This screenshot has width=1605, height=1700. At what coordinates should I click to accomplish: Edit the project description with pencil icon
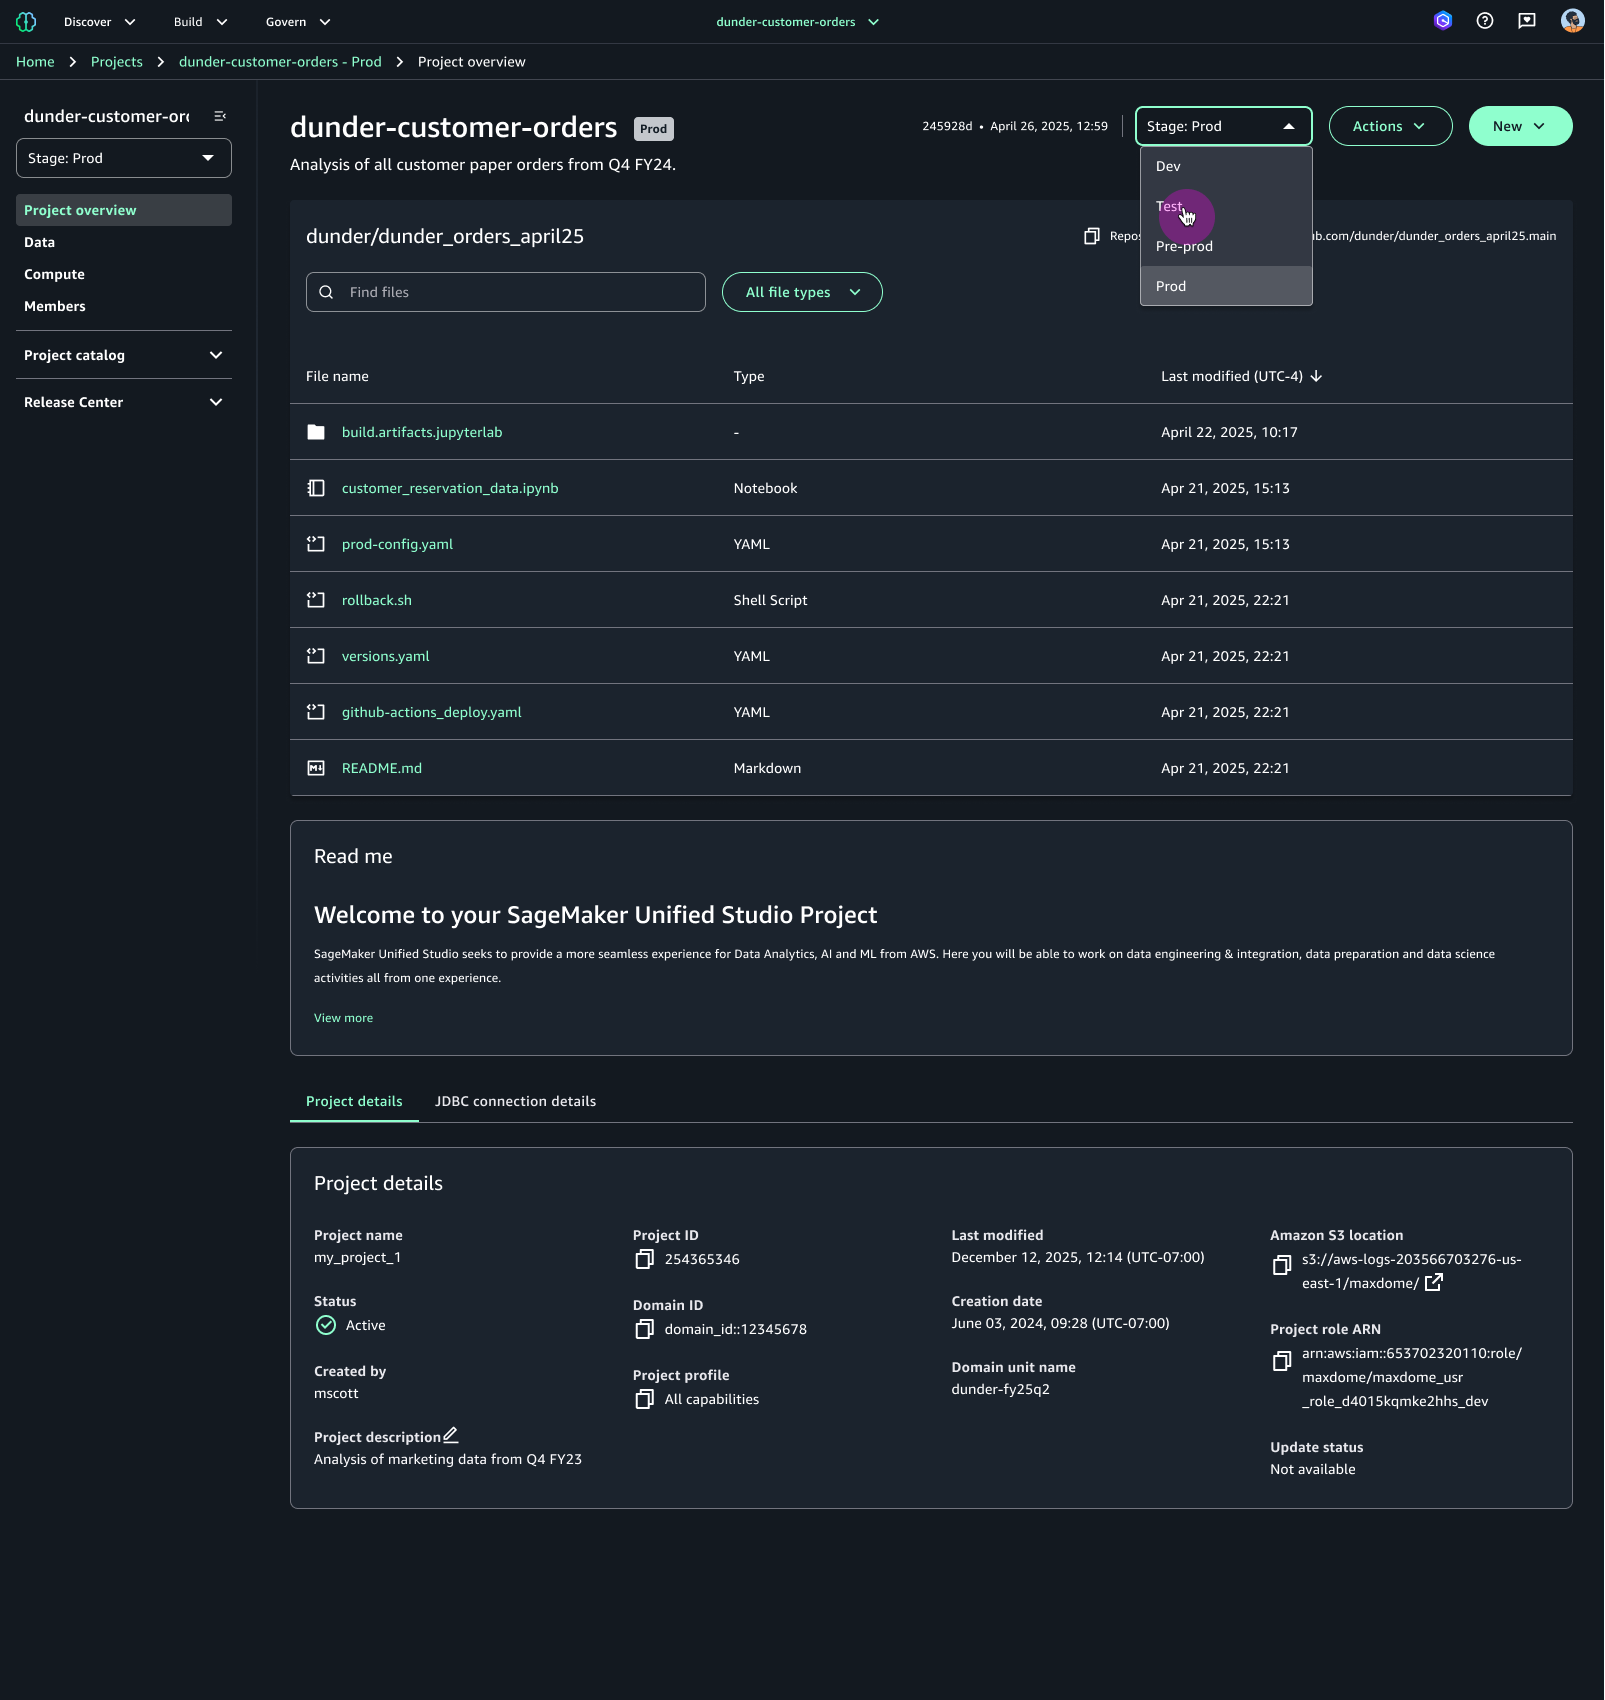point(451,1434)
